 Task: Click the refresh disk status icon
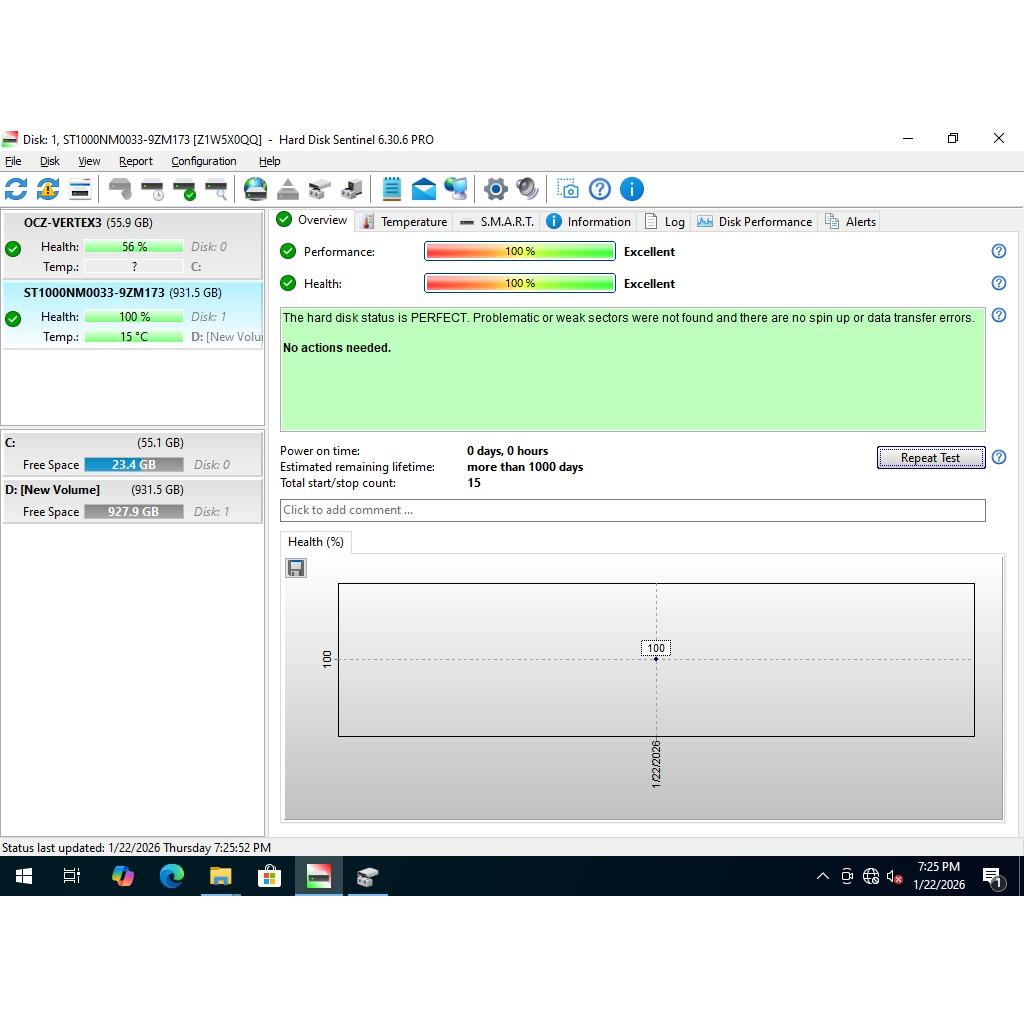point(16,189)
